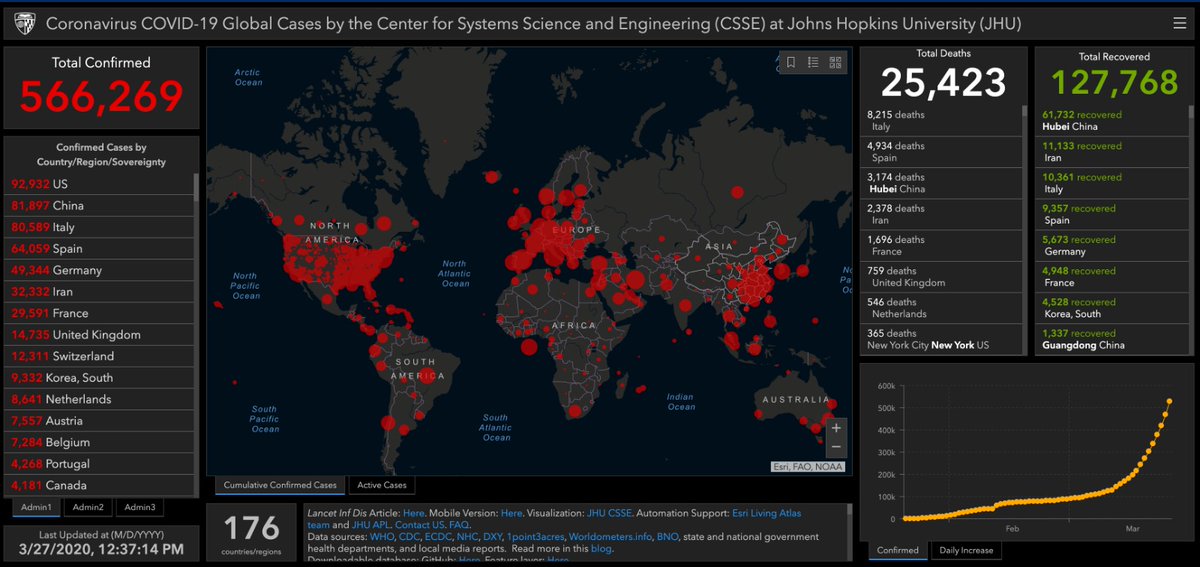This screenshot has height=567, width=1200.
Task: Show the Daily Increase chart tab
Action: pos(965,550)
